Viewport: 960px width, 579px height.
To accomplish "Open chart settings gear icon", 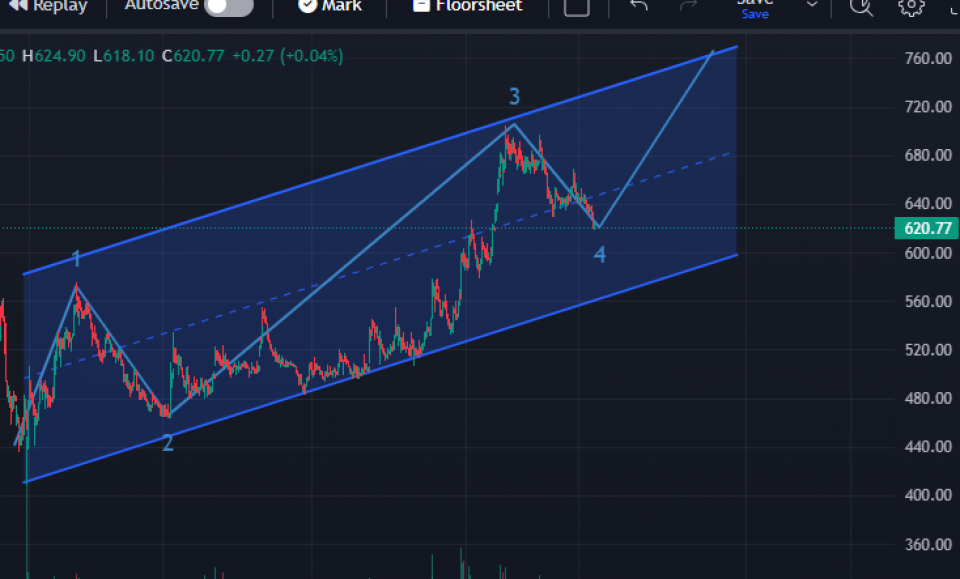I will 910,7.
